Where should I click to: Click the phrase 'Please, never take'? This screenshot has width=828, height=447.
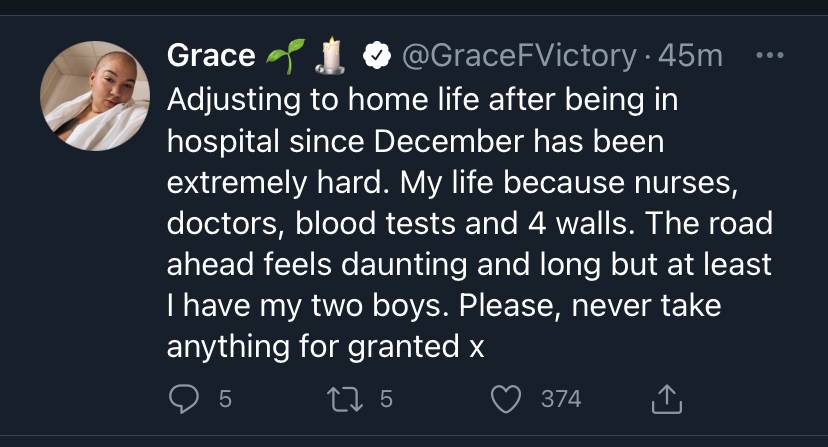click(590, 305)
